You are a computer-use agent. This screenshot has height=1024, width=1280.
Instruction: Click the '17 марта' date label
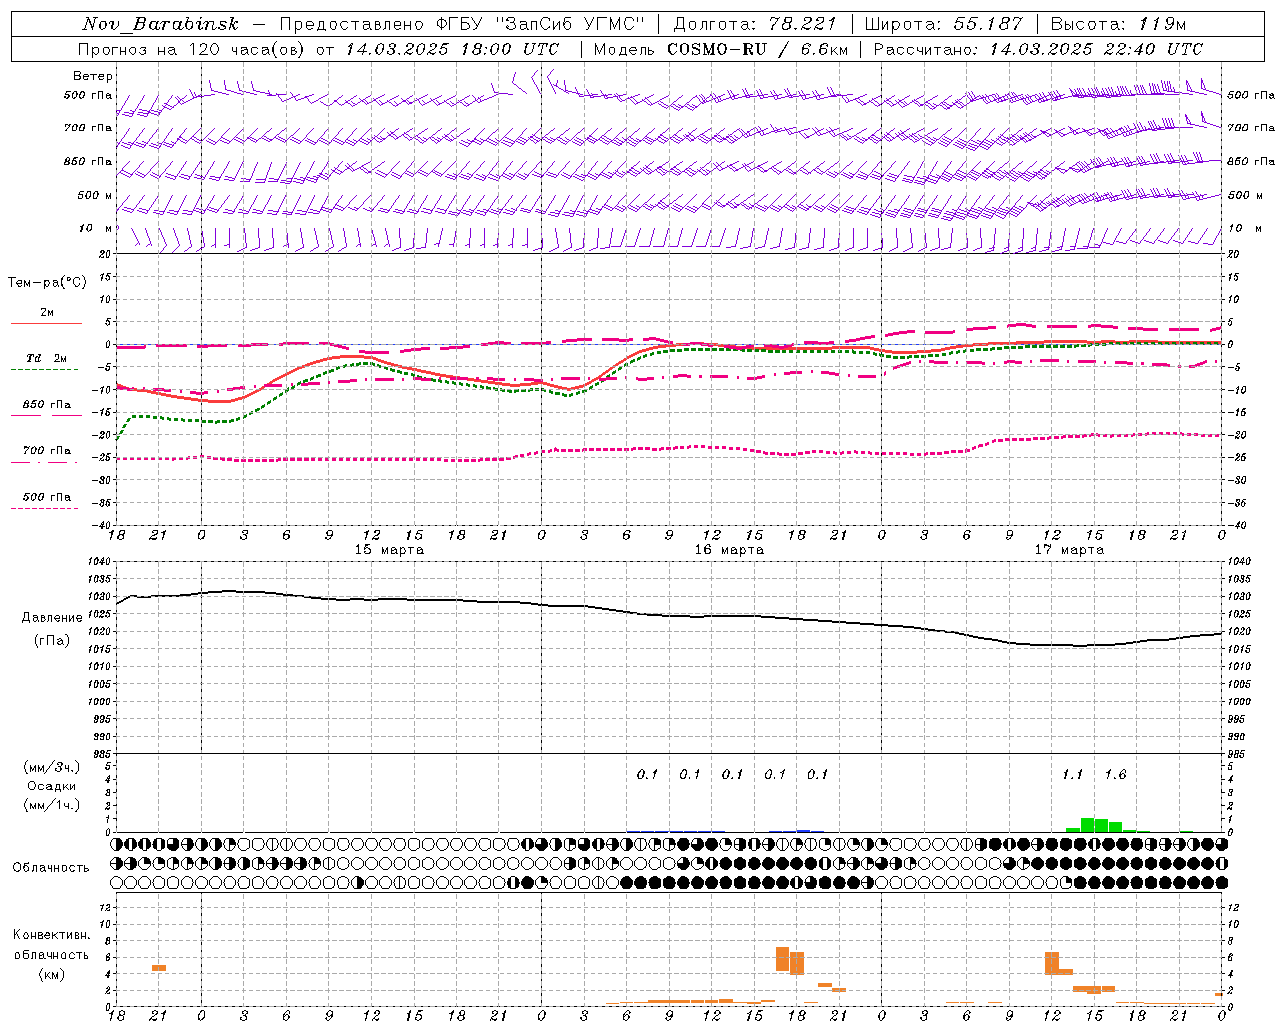1069,550
